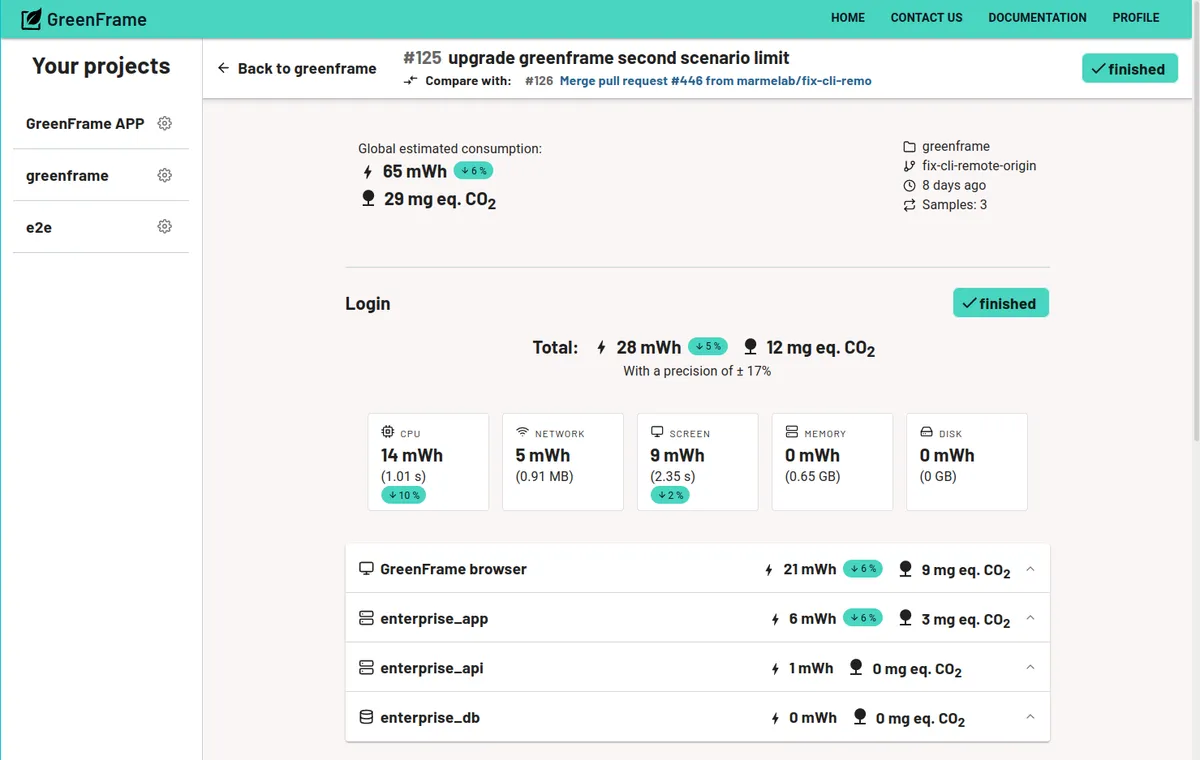The width and height of the screenshot is (1200, 760).
Task: Click the git branch icon beside fix-cli-remote-origin
Action: 909,165
